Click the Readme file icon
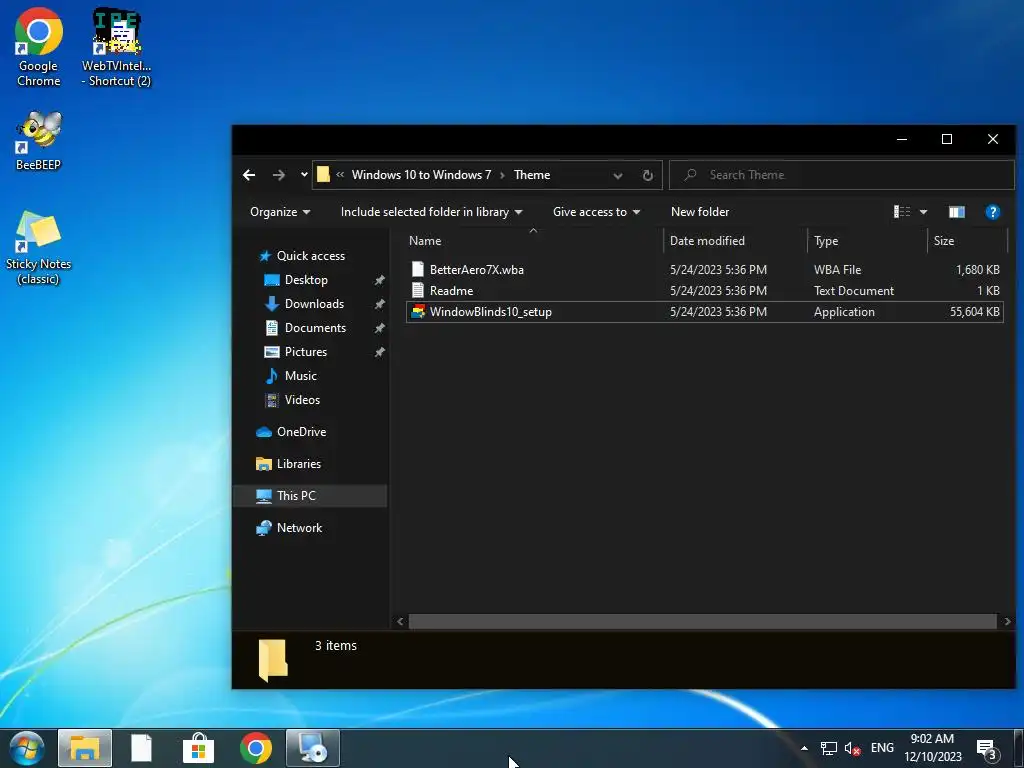Image resolution: width=1024 pixels, height=768 pixels. (418, 291)
